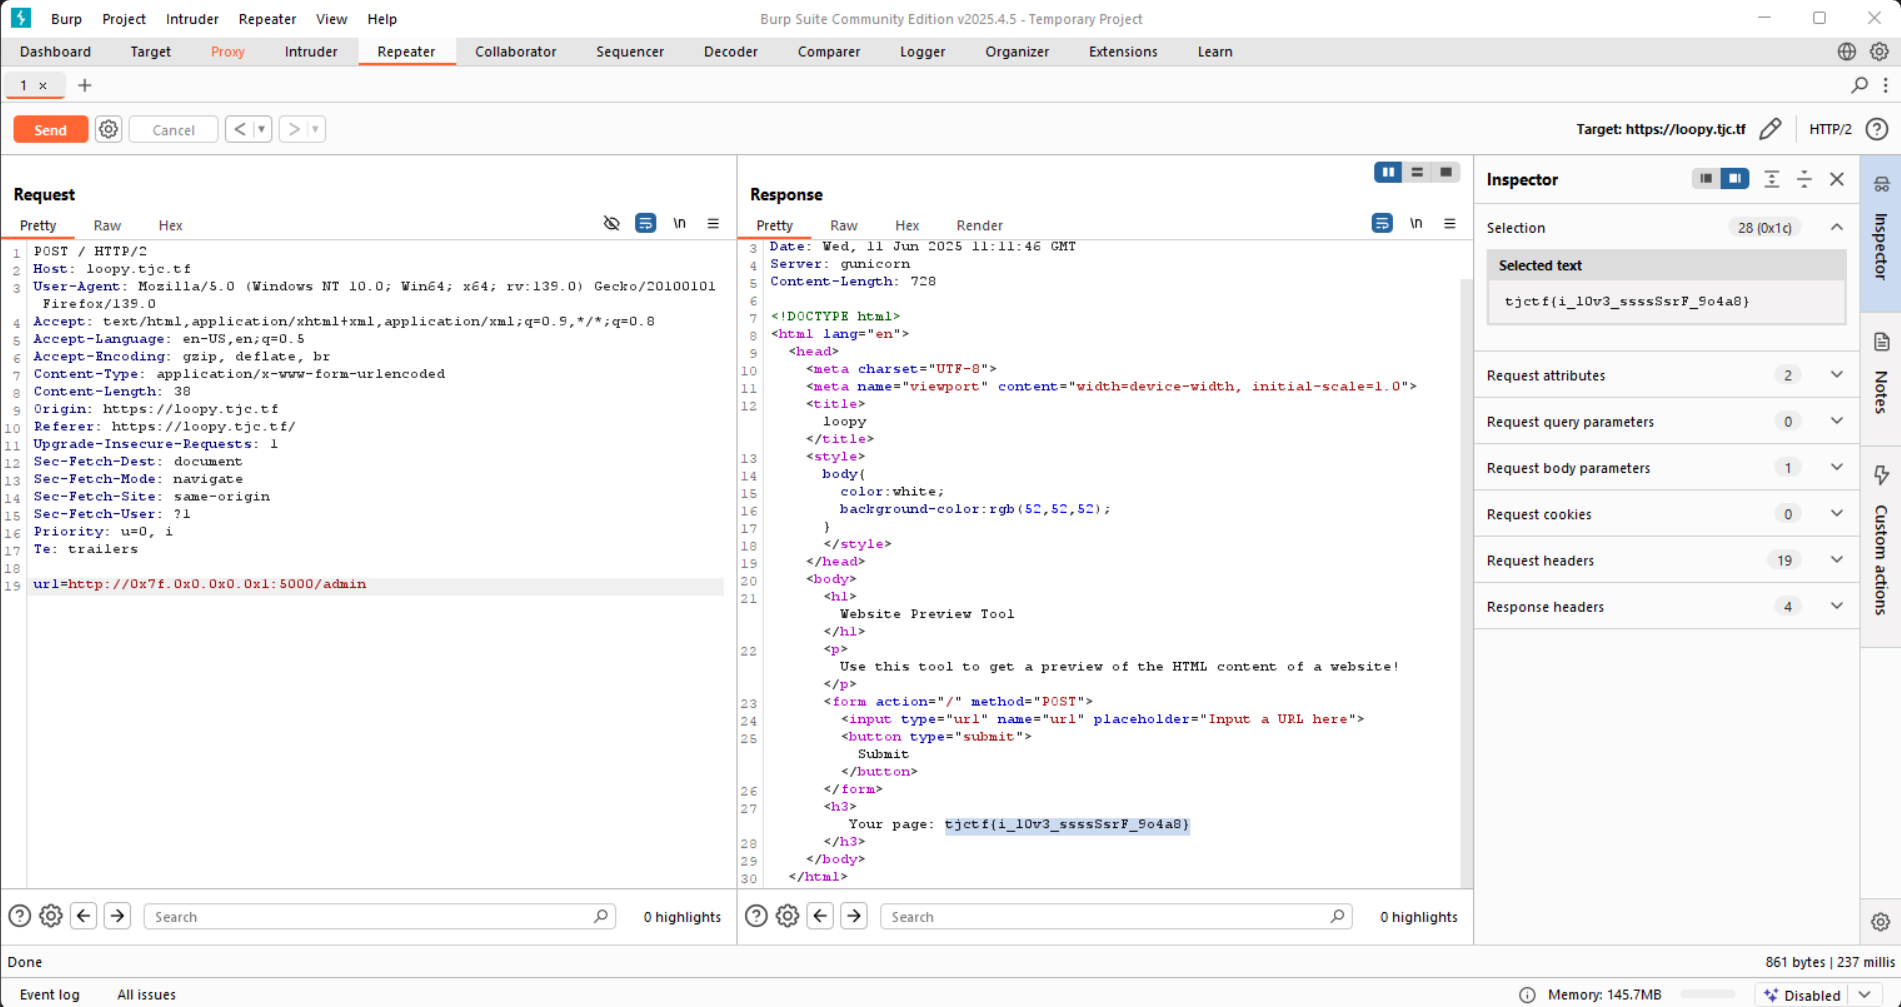Dock Inspector panel to side layout
The image size is (1901, 1007).
(x=1735, y=179)
